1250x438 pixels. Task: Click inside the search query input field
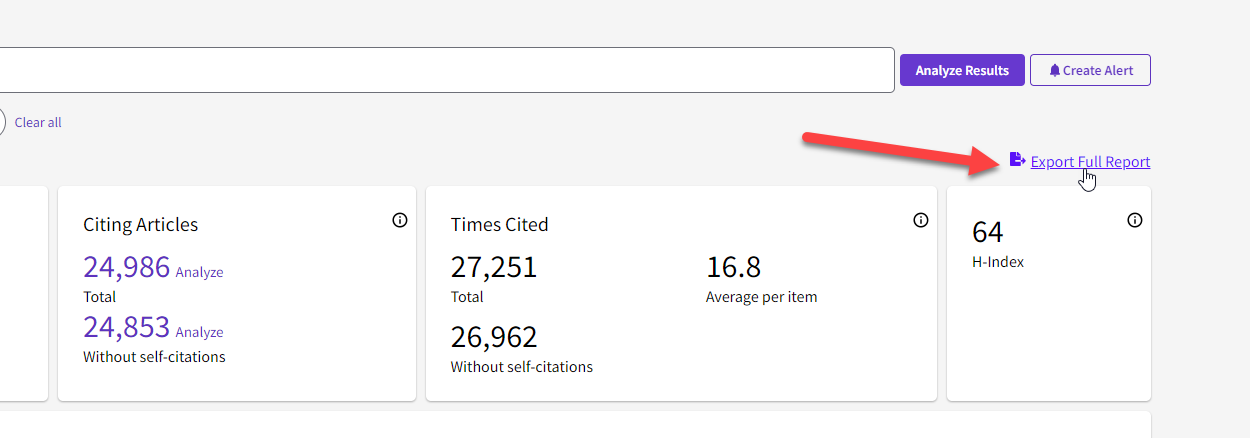pos(447,70)
